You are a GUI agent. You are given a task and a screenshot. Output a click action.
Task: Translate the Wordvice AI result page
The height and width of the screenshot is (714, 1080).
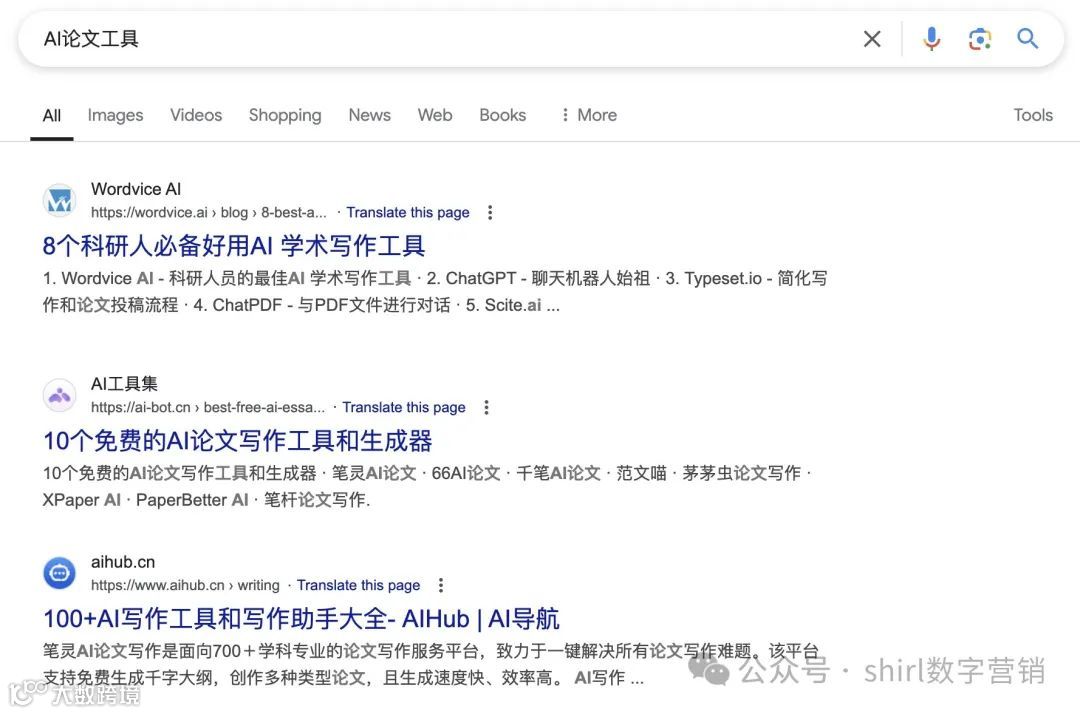click(408, 213)
